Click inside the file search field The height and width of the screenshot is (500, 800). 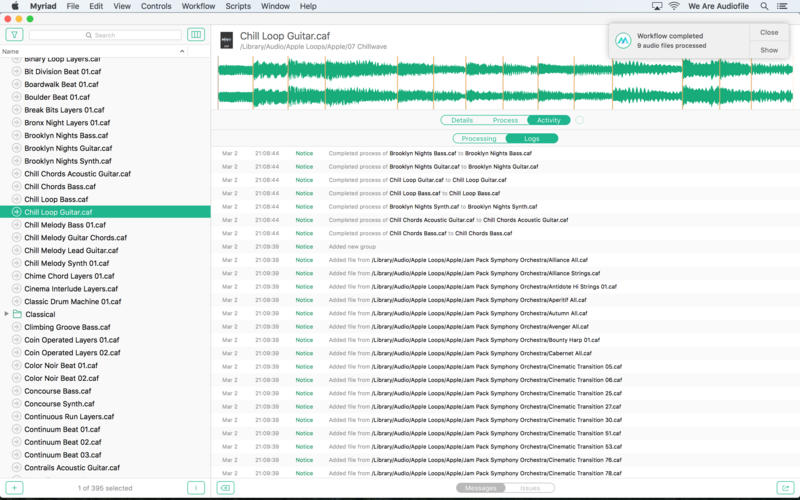105,35
